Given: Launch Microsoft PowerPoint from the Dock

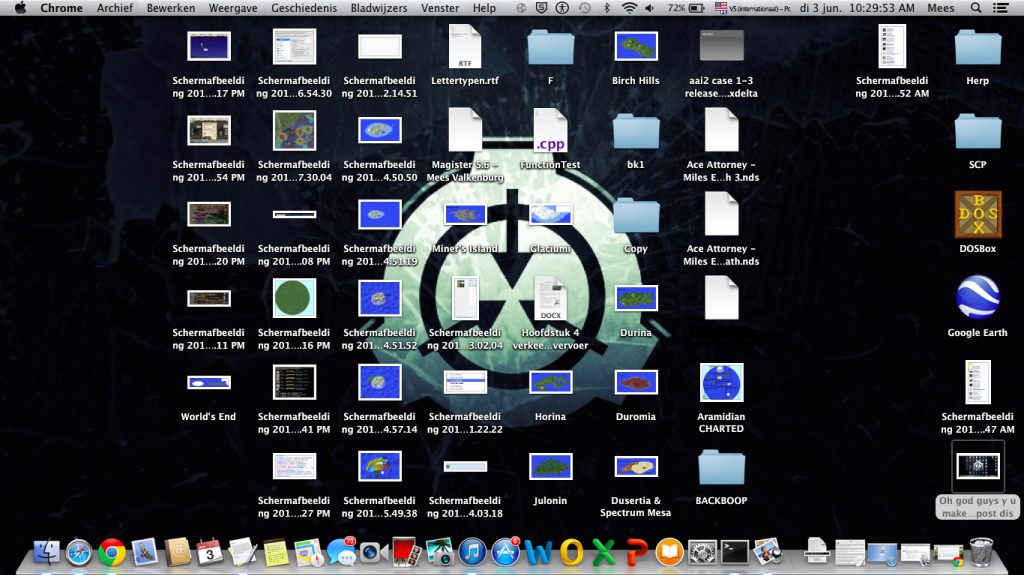Looking at the screenshot, I should (637, 552).
